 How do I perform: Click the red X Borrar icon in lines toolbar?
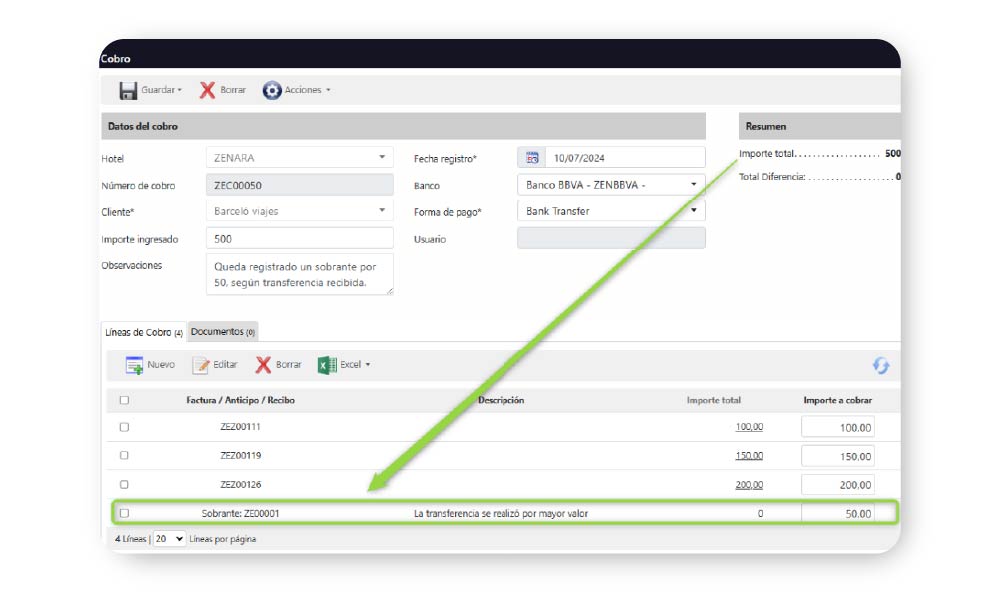tap(263, 365)
